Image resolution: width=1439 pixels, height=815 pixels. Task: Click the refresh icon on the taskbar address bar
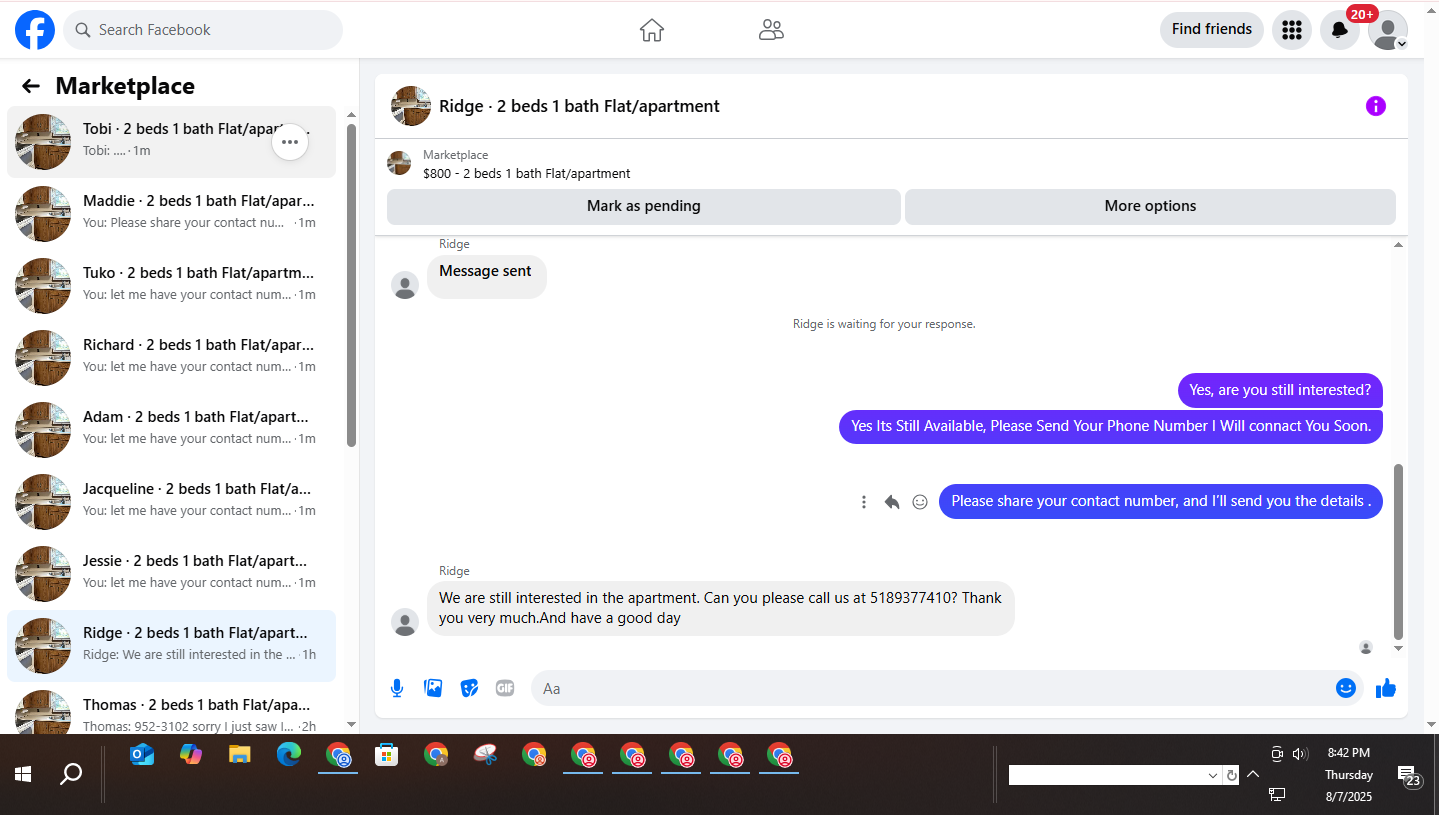point(1232,775)
